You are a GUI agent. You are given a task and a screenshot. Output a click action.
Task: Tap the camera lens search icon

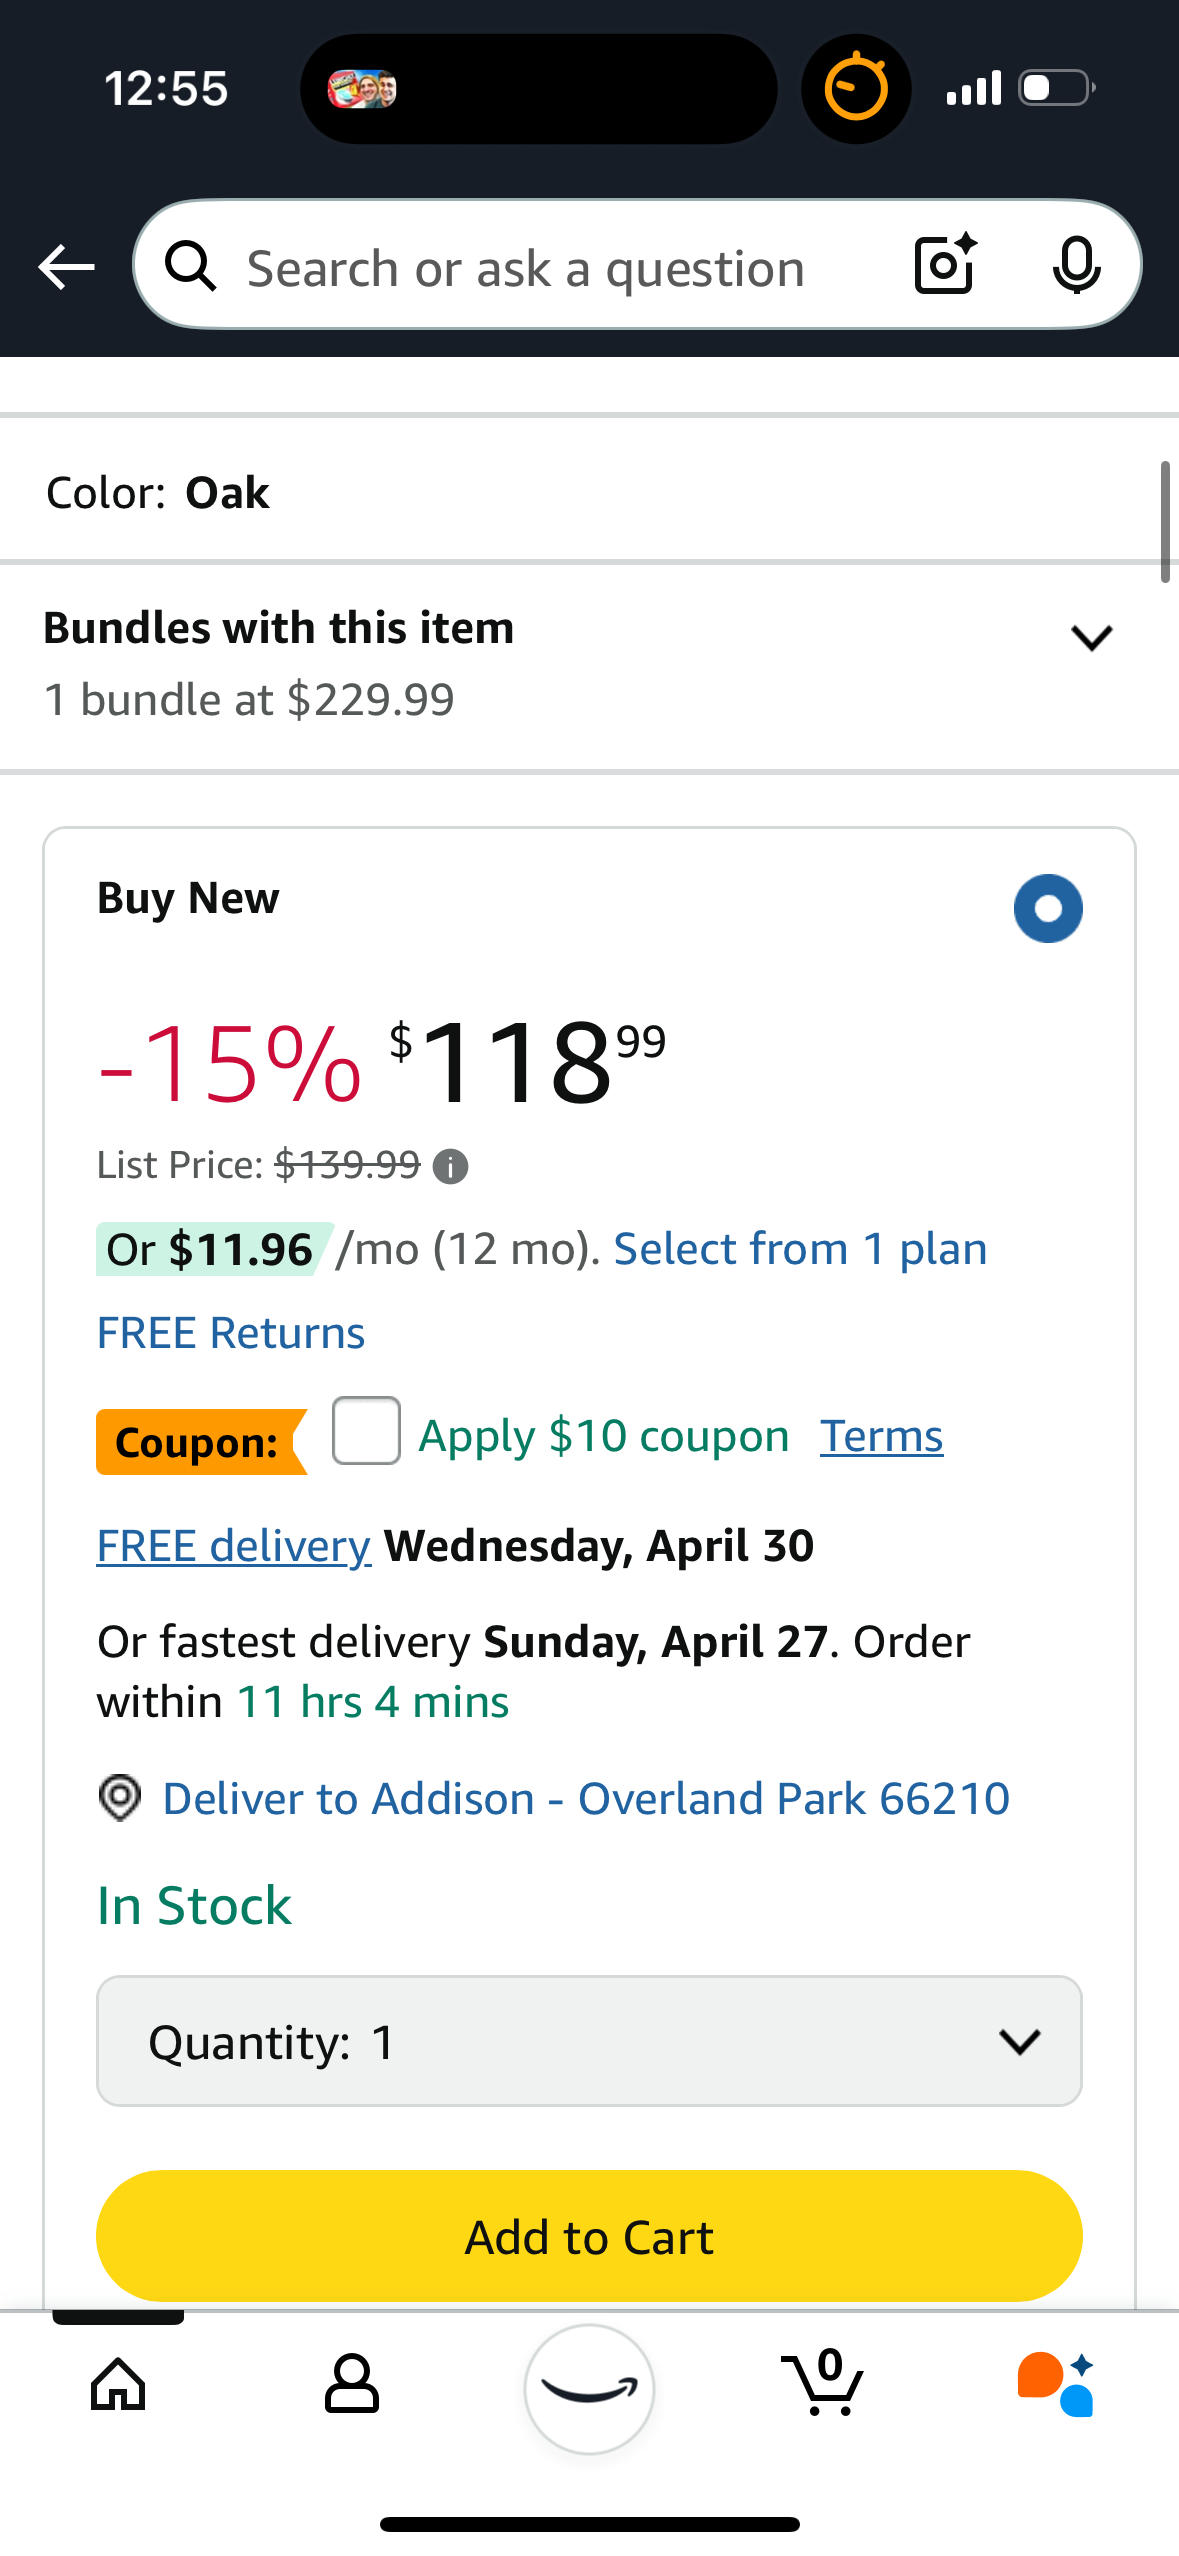944,265
